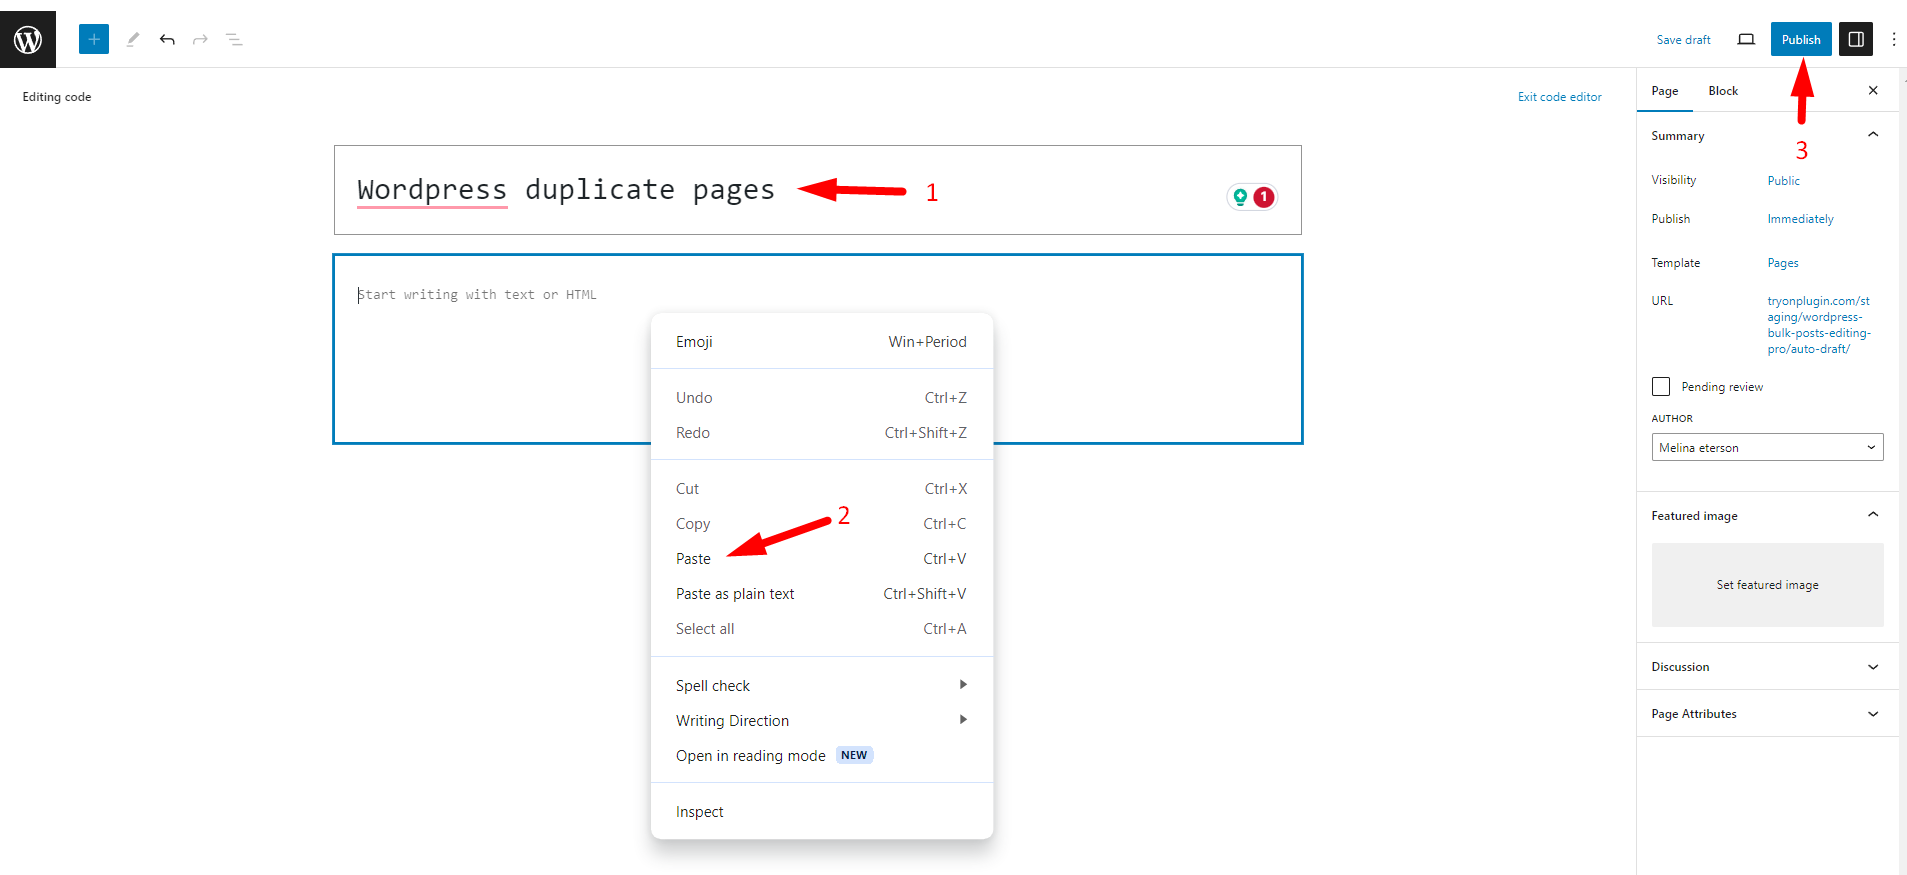This screenshot has height=875, width=1907.
Task: Choose Cut from context menu
Action: [x=822, y=488]
